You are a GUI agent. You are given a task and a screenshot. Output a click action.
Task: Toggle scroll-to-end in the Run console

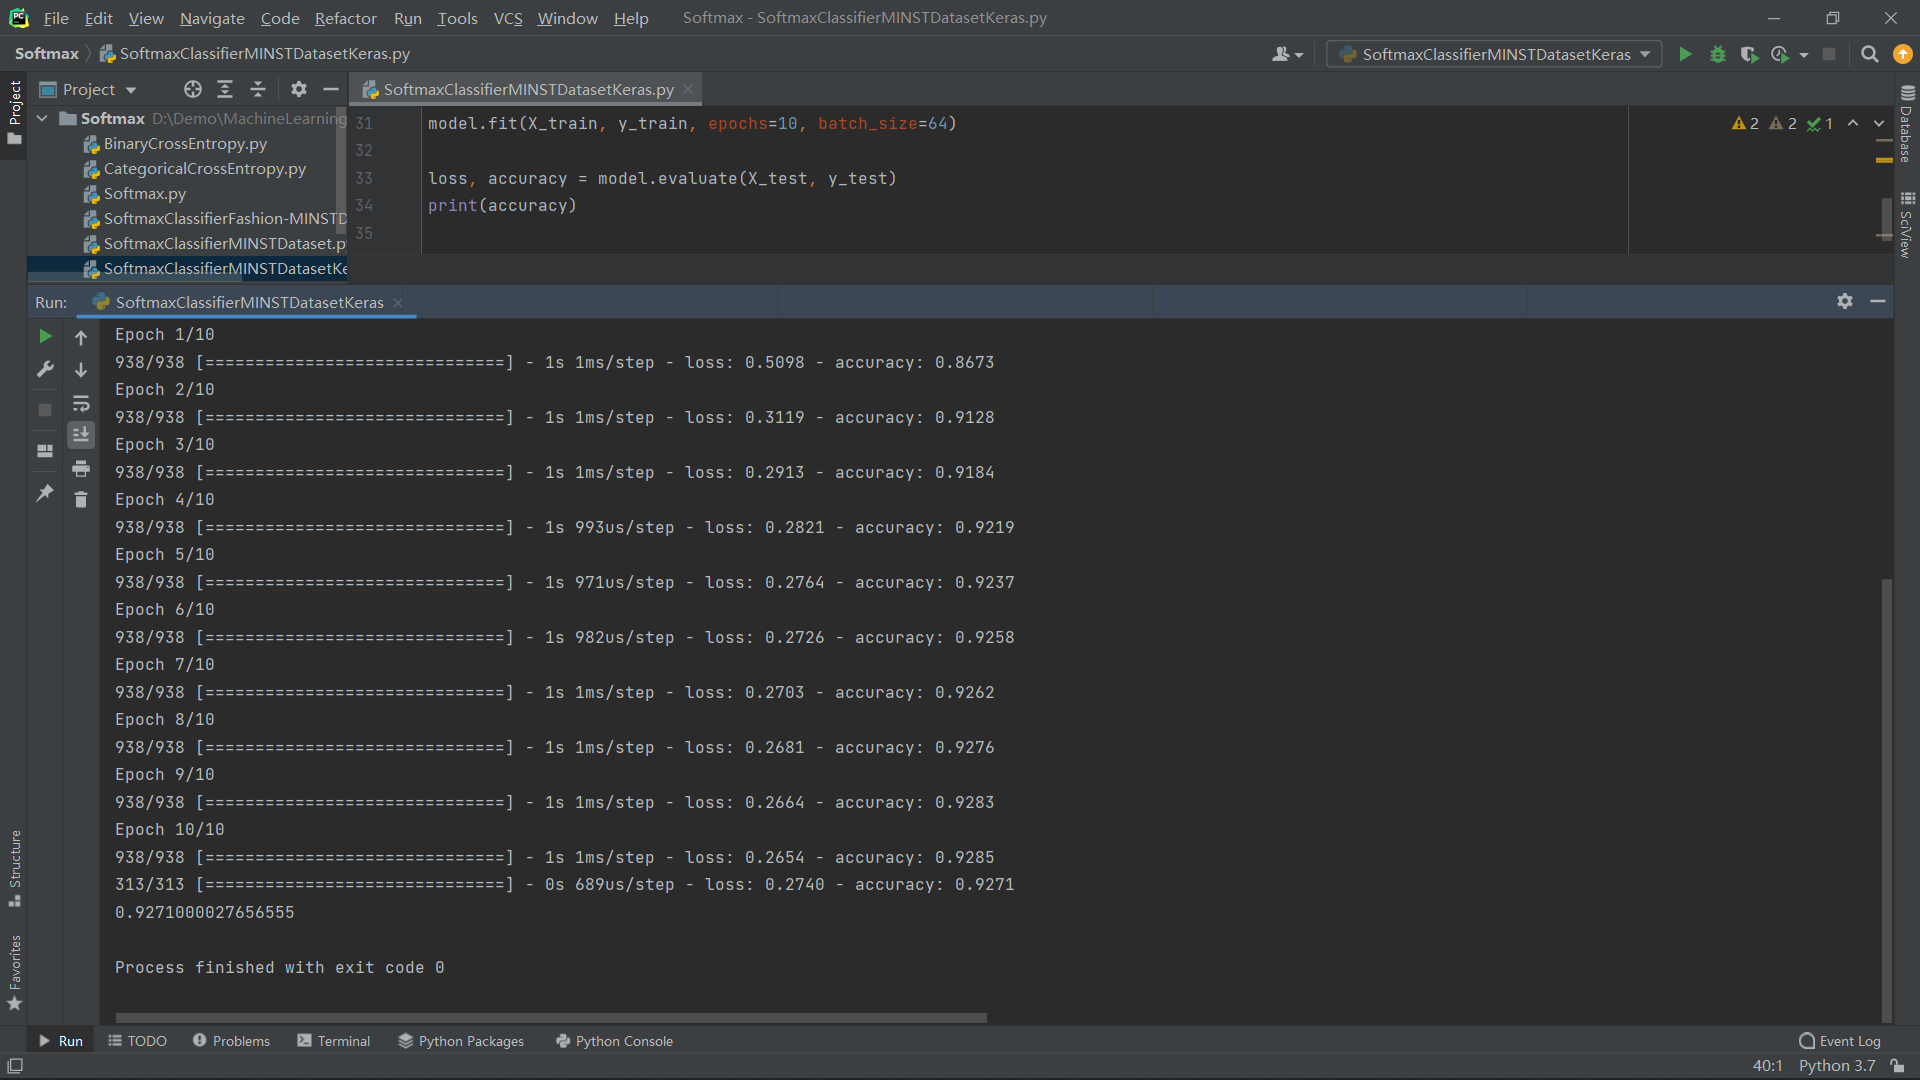[x=81, y=434]
